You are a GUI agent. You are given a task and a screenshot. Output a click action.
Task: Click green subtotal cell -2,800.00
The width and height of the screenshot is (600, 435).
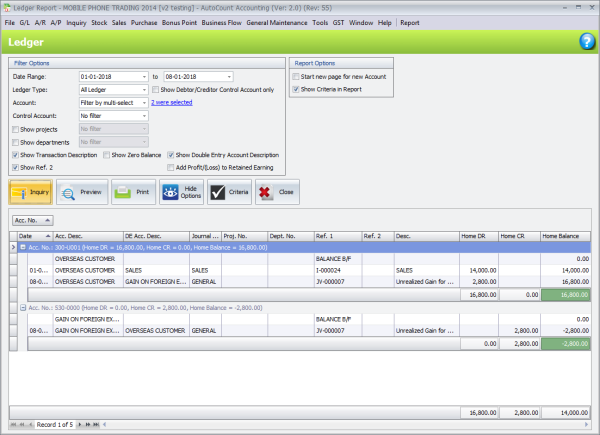pos(565,344)
